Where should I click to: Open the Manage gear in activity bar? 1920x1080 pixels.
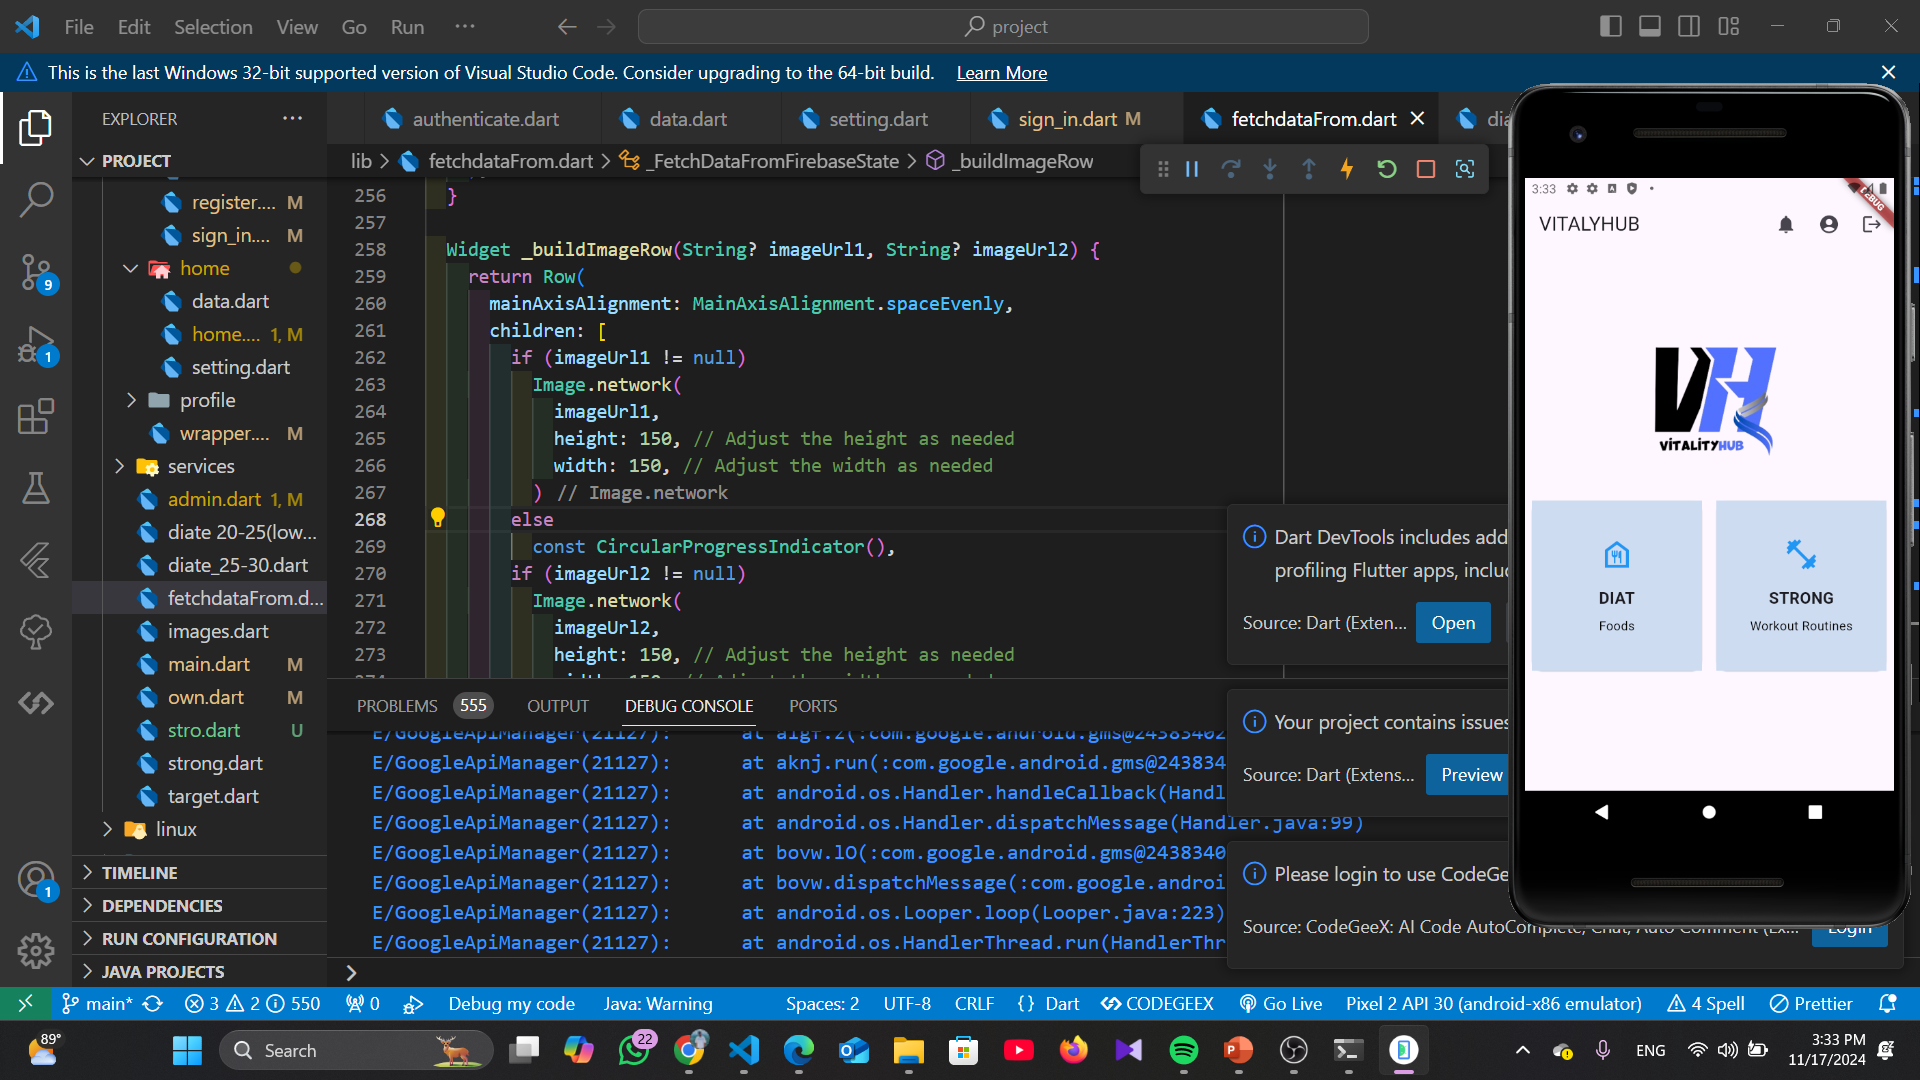point(36,950)
